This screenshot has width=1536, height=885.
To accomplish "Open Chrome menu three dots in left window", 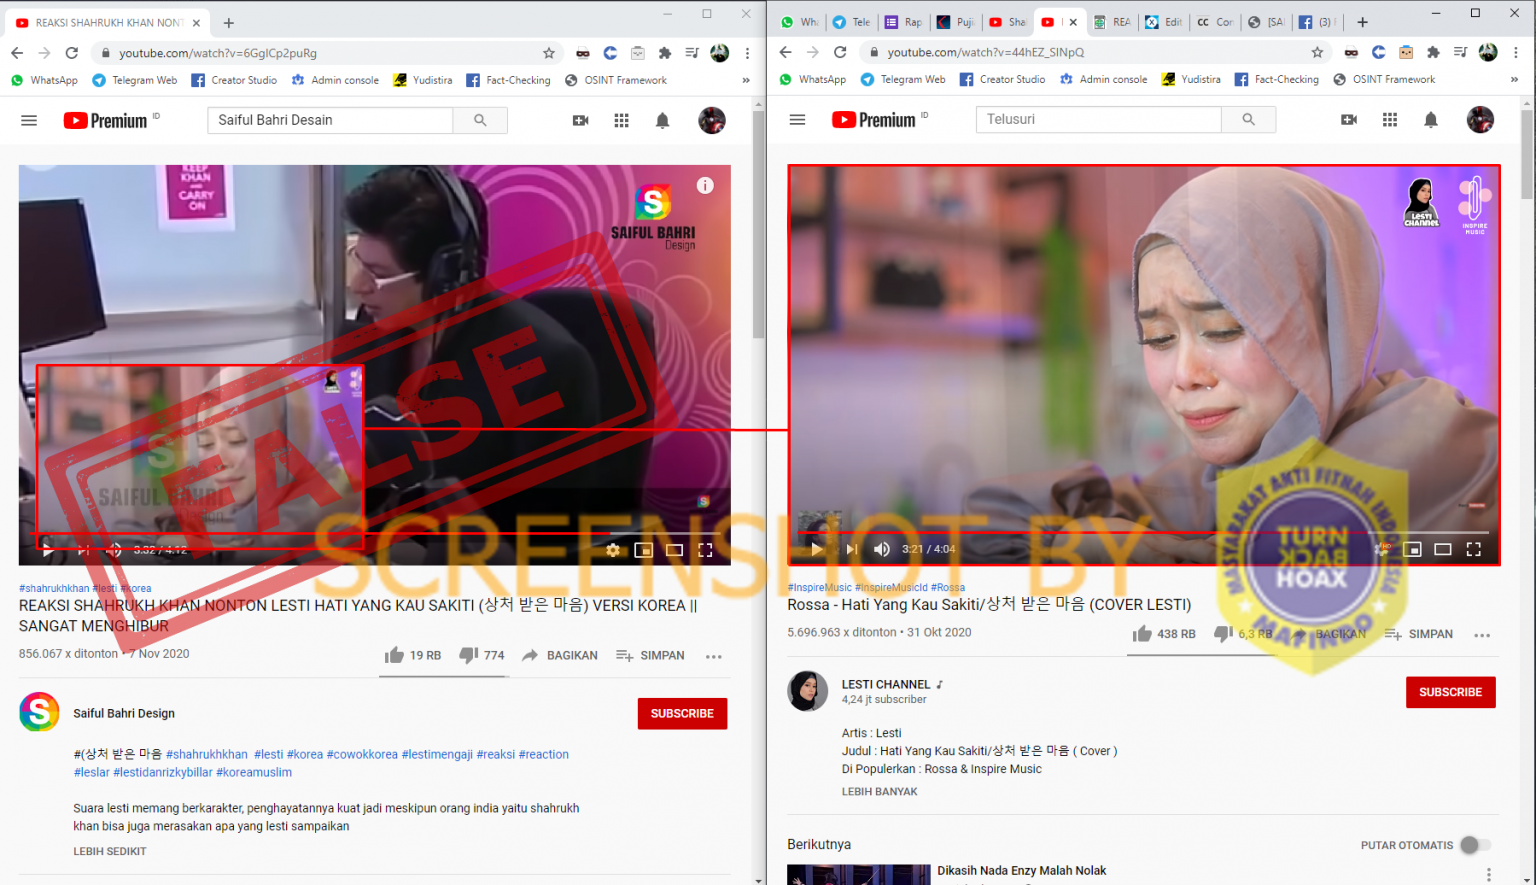I will coord(747,53).
